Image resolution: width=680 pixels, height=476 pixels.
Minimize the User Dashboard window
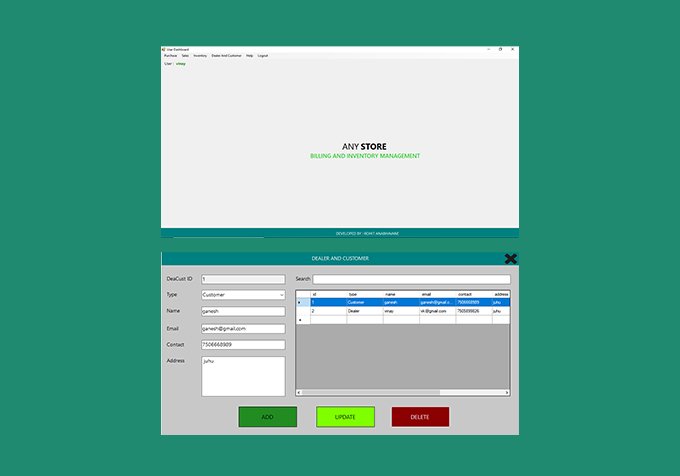pos(489,49)
